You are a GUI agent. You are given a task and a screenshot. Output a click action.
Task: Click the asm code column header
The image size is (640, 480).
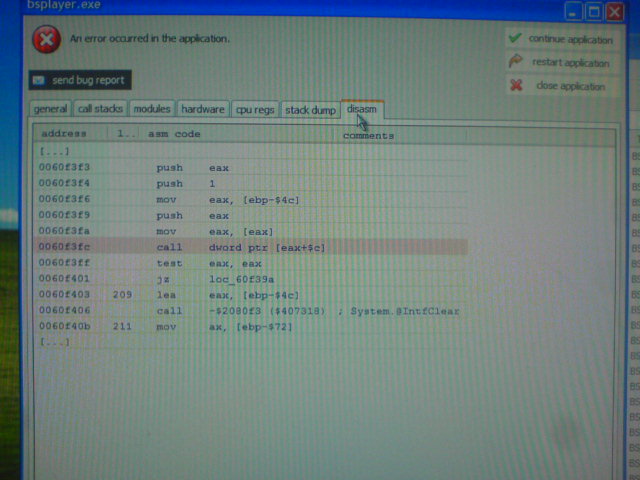[x=236, y=134]
